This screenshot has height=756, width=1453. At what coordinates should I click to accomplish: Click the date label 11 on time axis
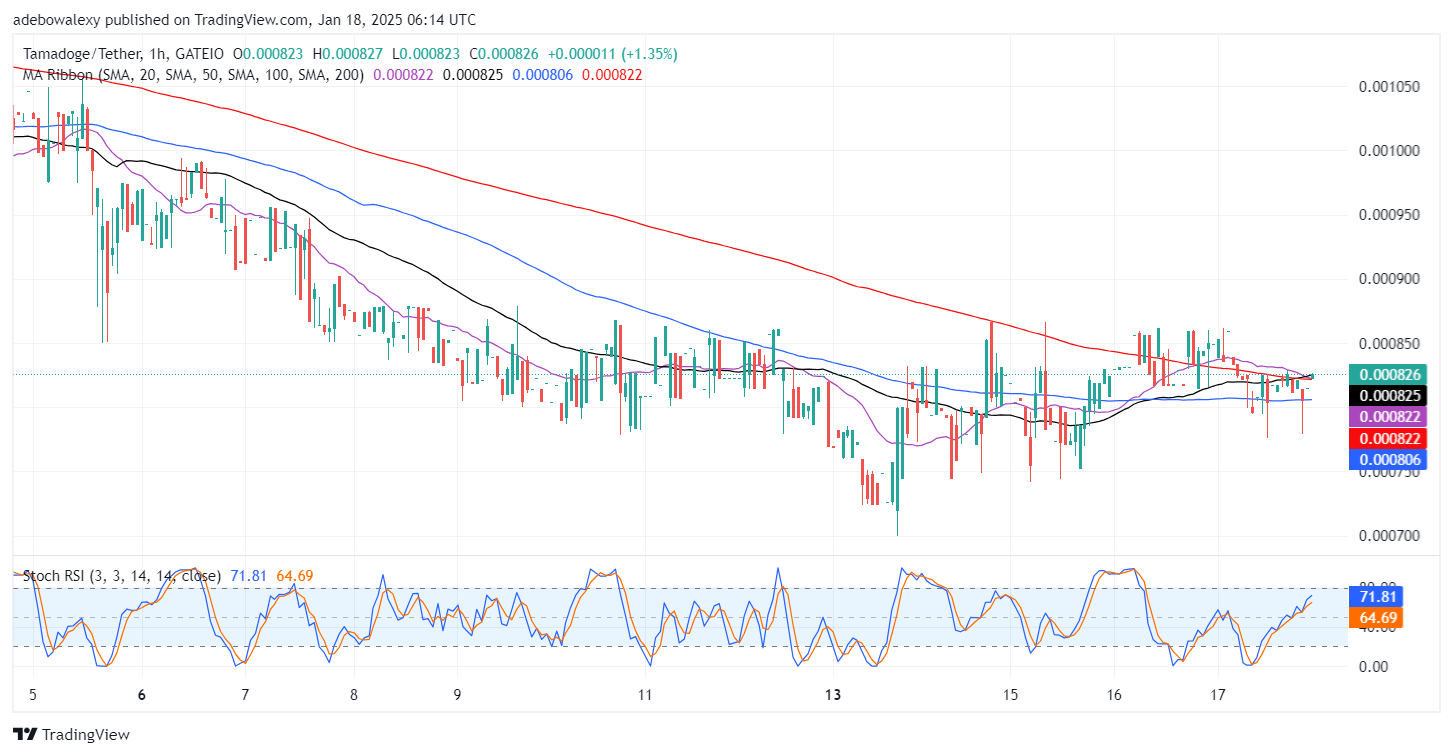pyautogui.click(x=645, y=695)
